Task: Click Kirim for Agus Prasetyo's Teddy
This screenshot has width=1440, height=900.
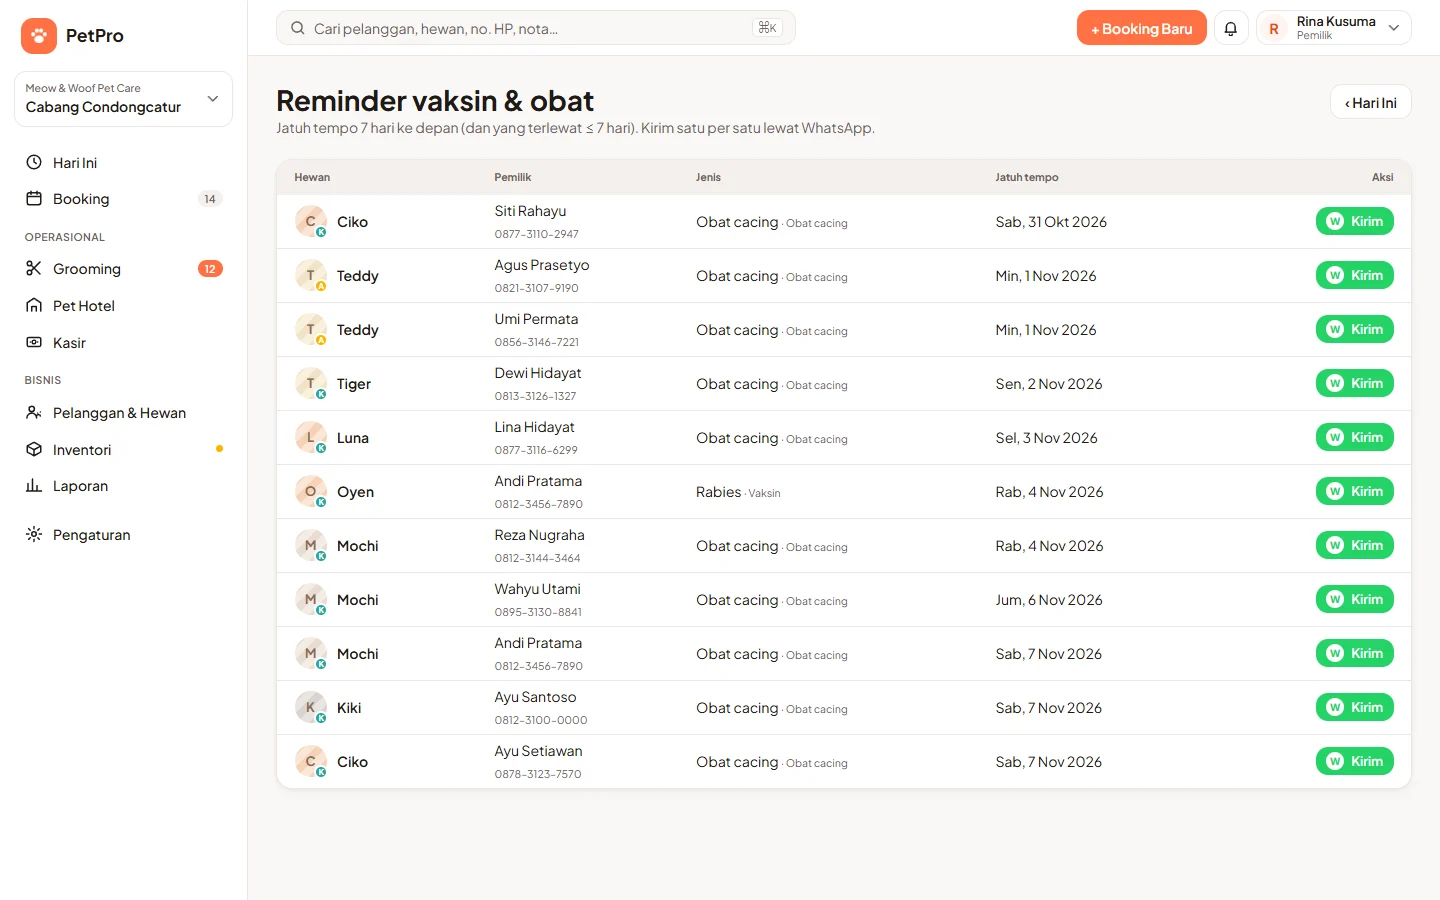Action: click(x=1355, y=276)
